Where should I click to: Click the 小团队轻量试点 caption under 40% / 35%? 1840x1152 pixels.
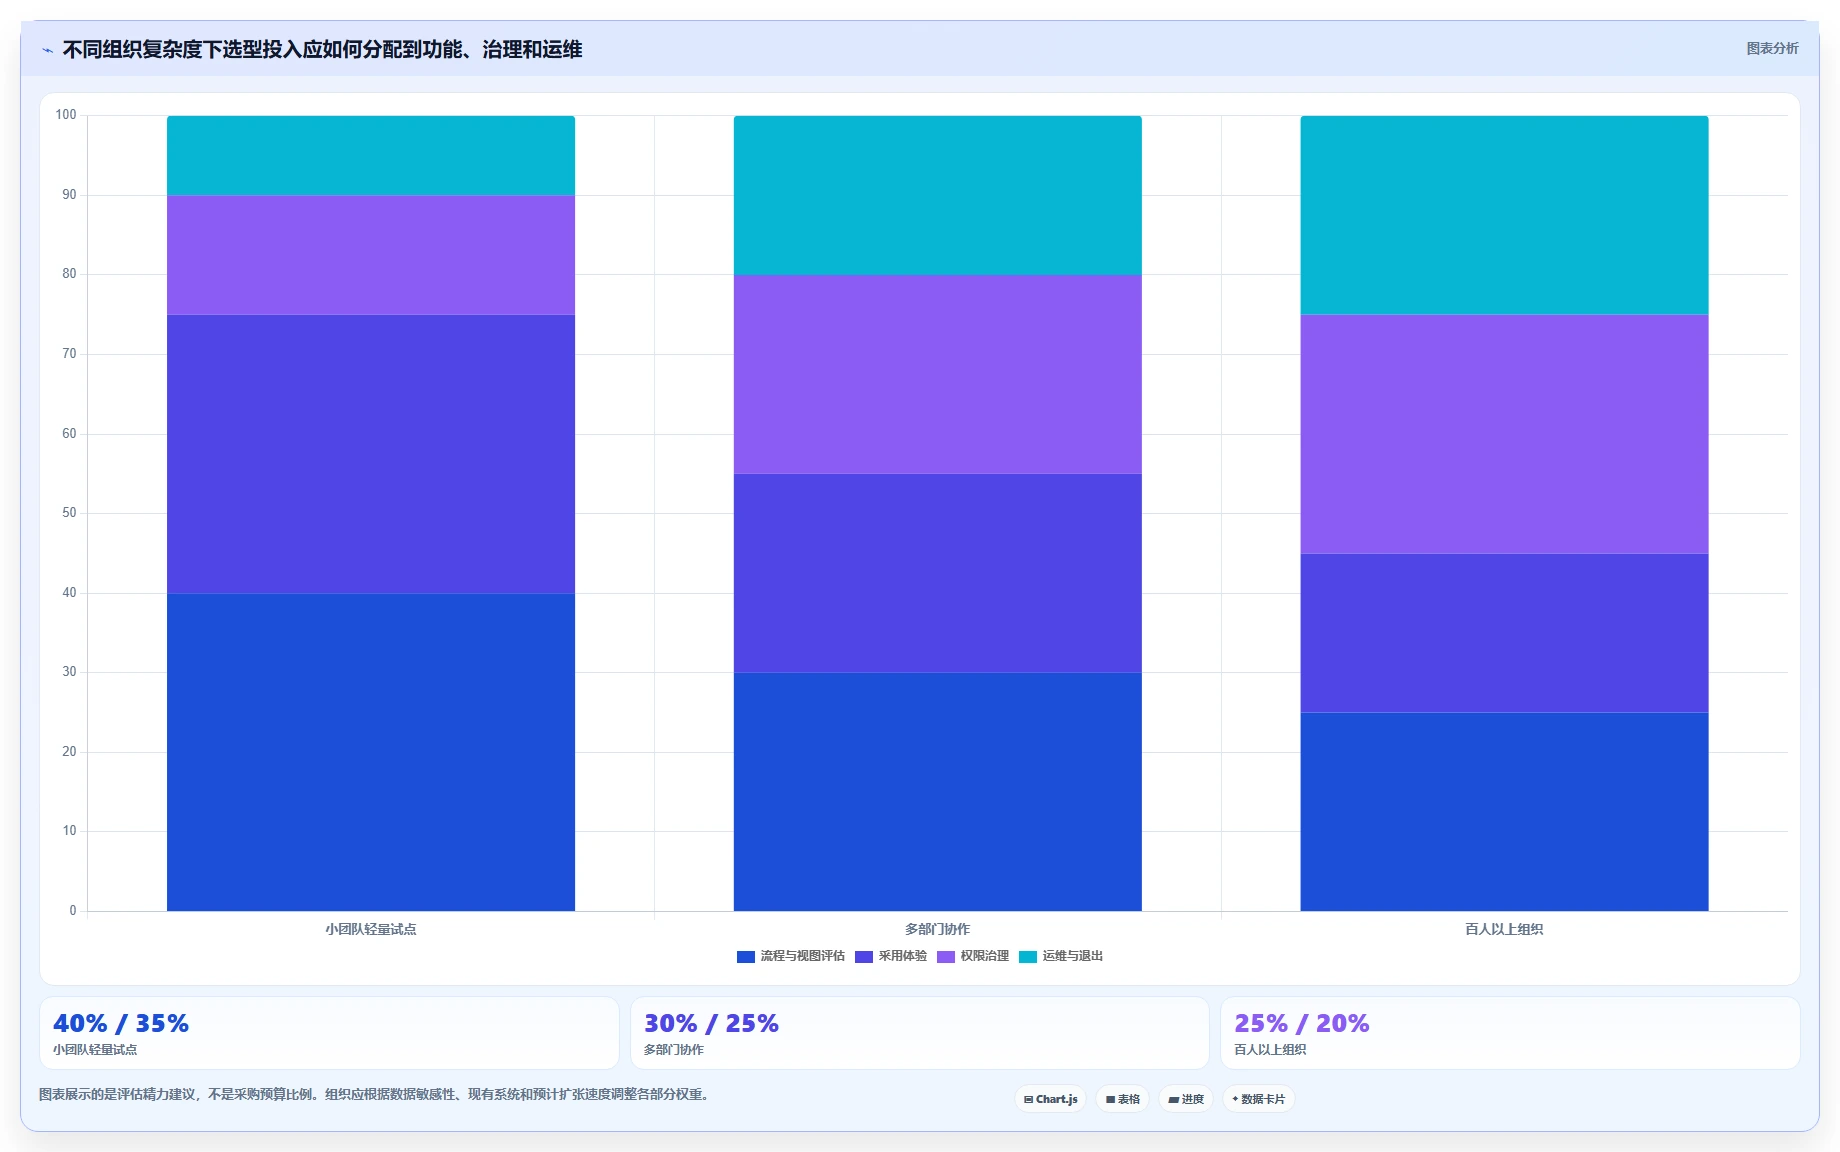point(95,1050)
